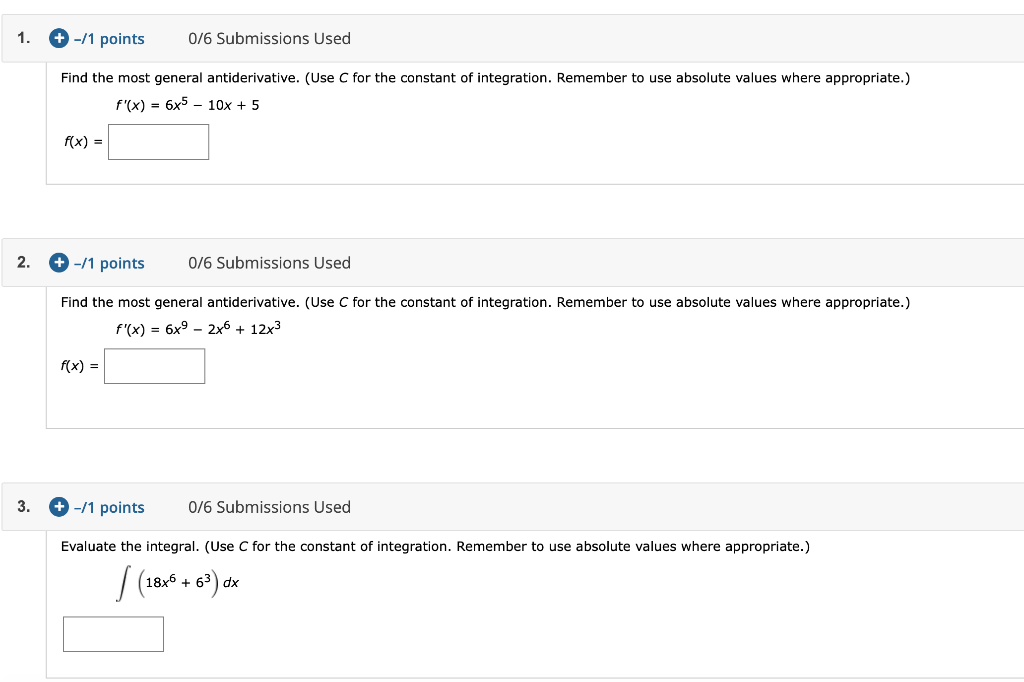1024x682 pixels.
Task: Click the f(x) answer box in question 2
Action: 154,366
